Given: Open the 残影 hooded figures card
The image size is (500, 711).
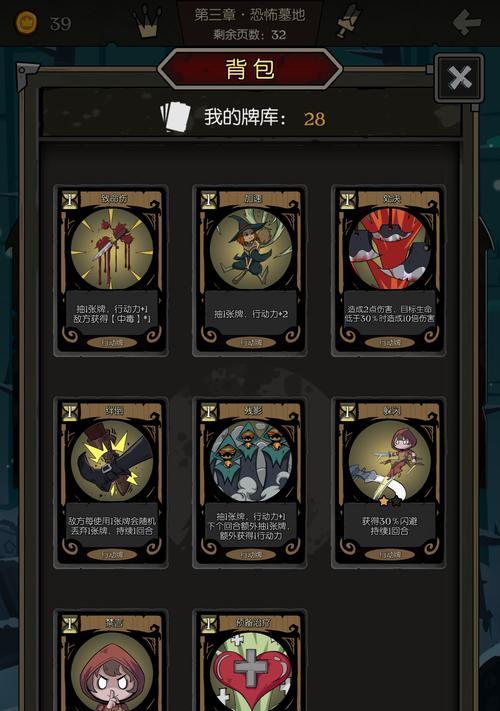Looking at the screenshot, I should (250, 483).
